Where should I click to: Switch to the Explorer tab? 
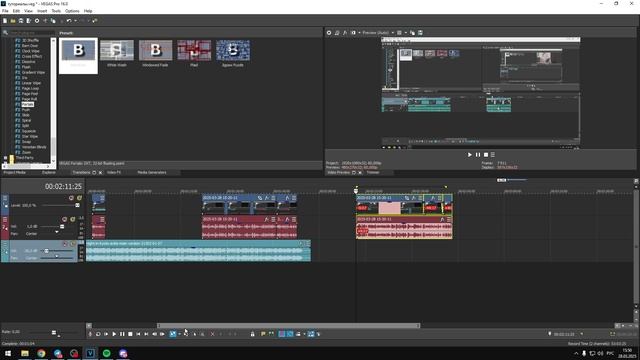point(49,173)
